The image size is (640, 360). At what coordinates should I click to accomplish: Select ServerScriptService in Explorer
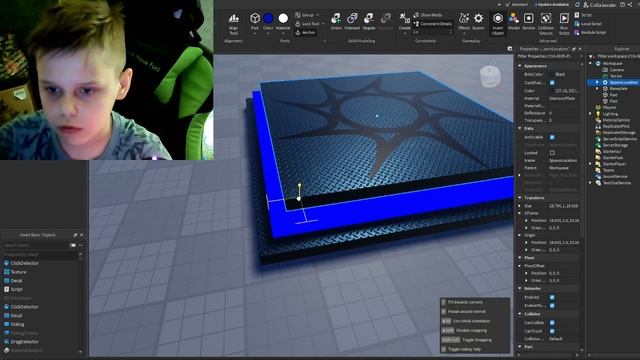(x=620, y=139)
